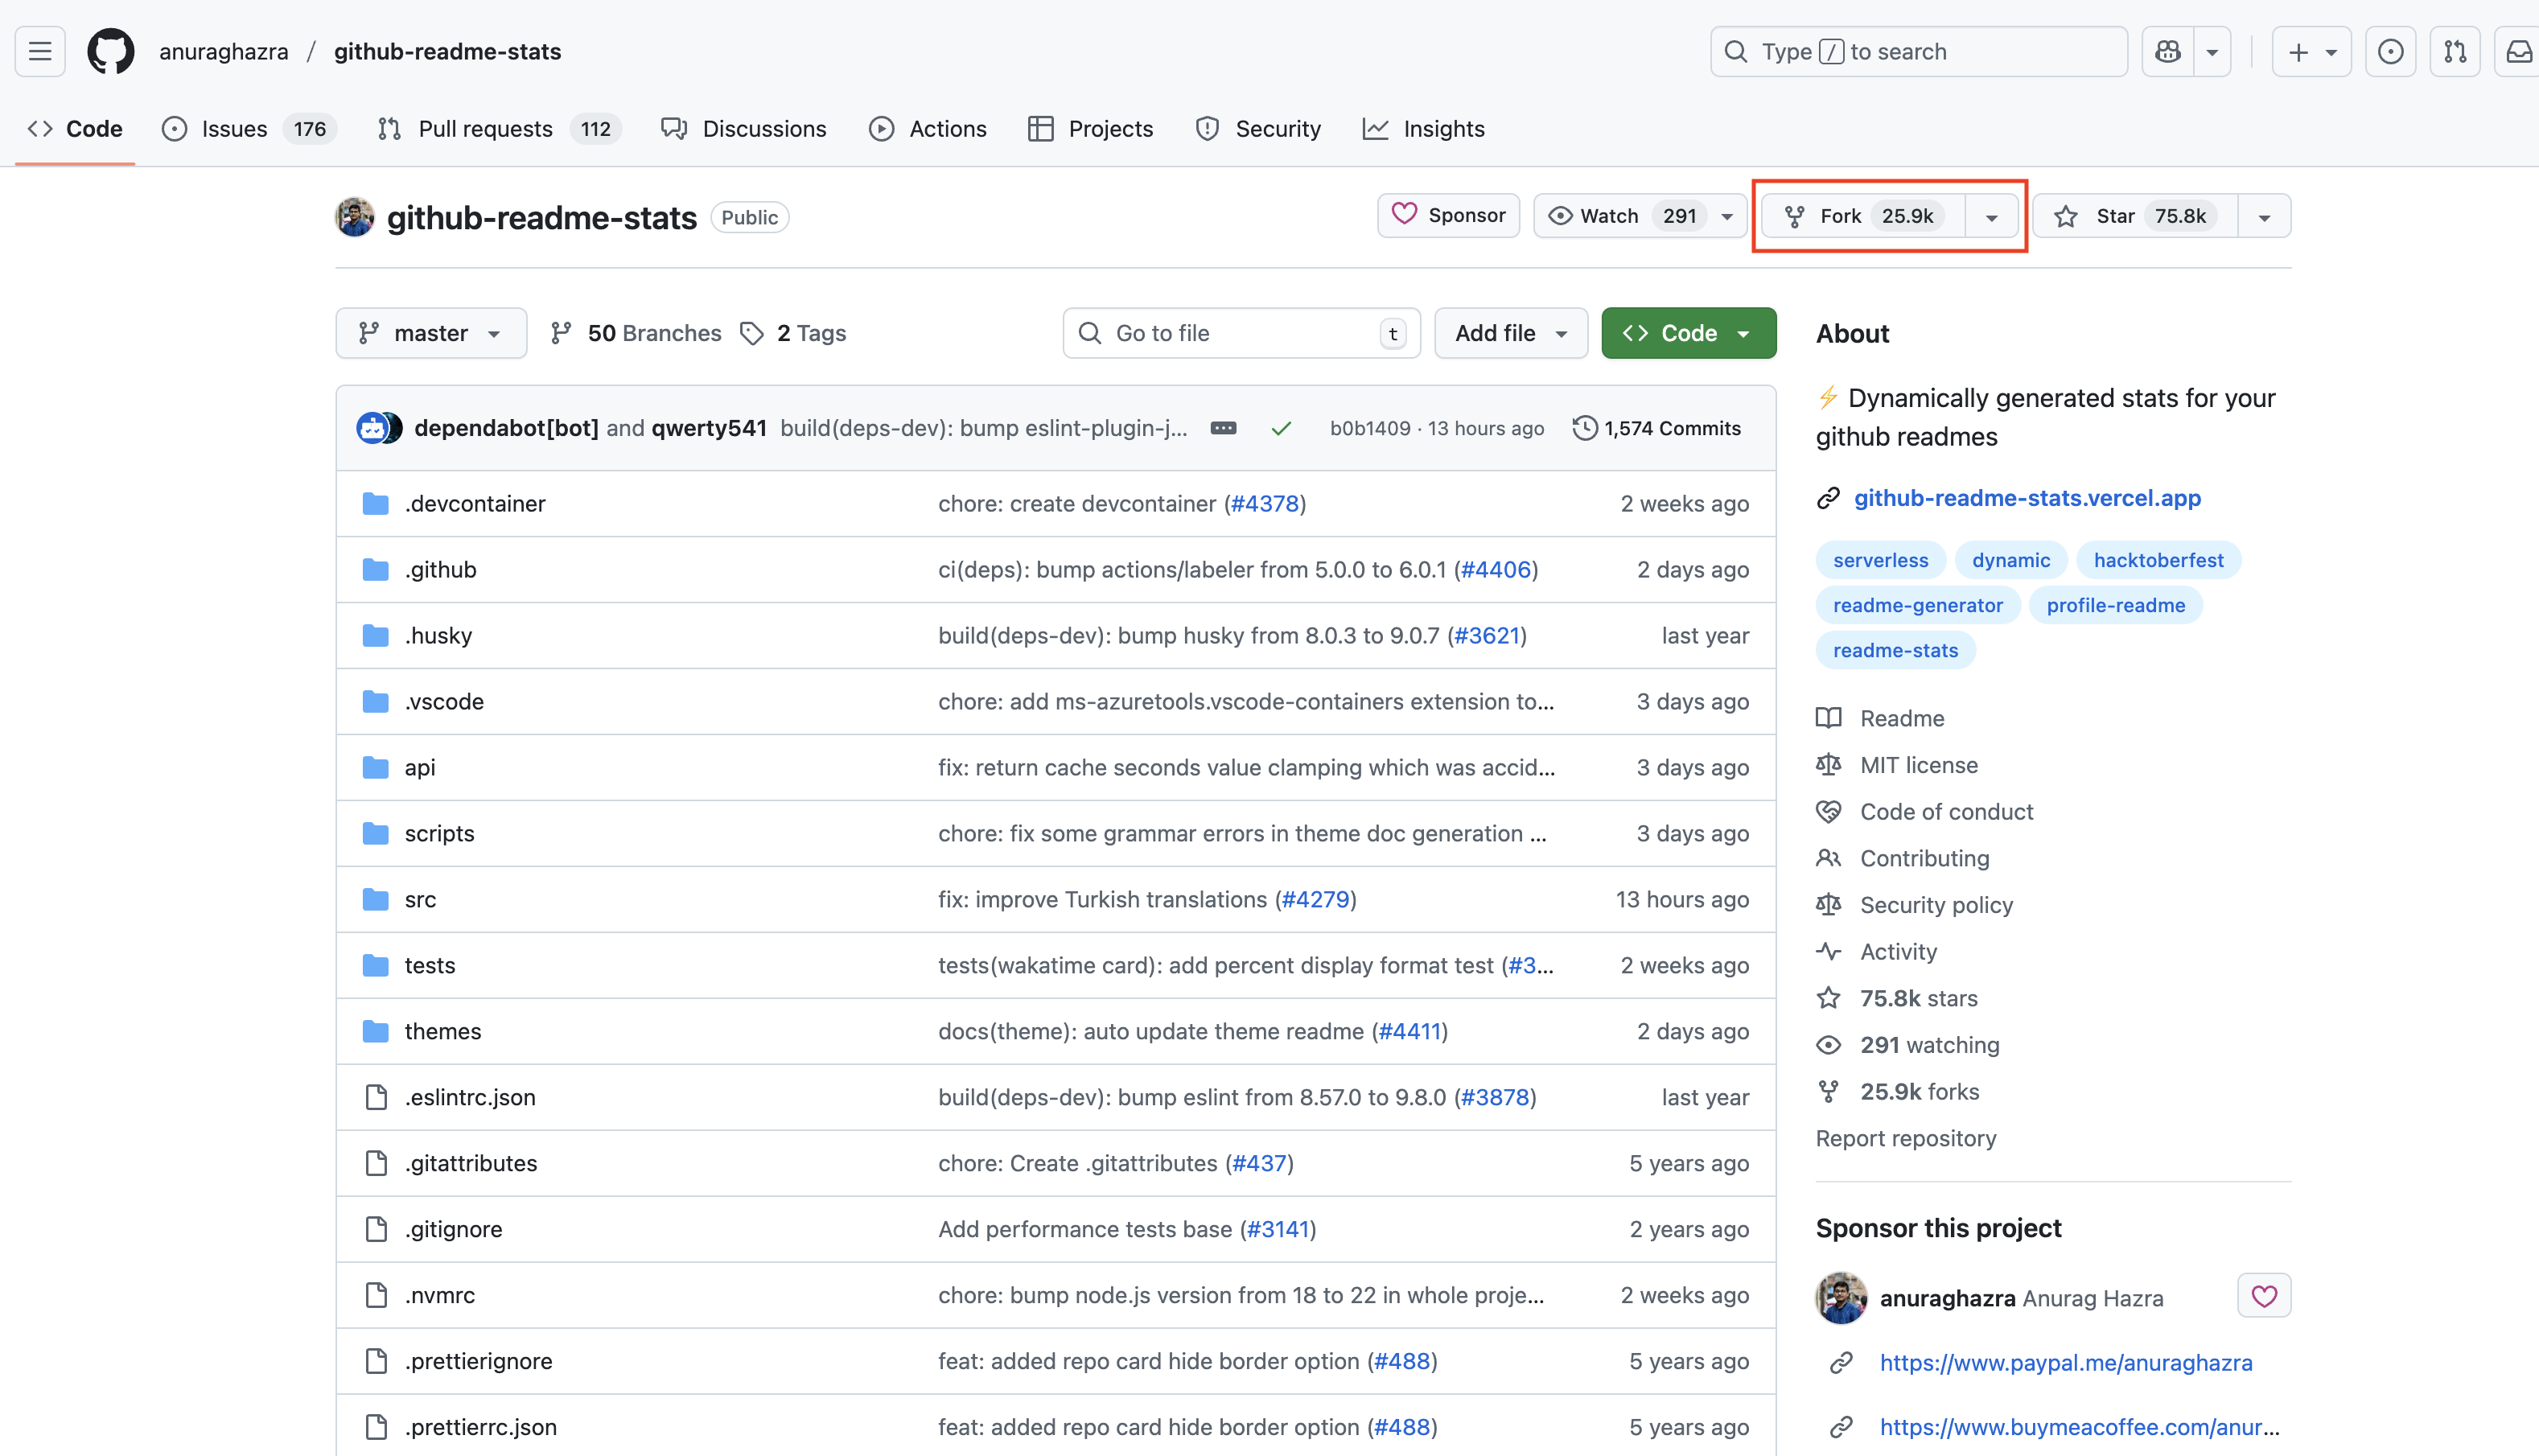Click the repository owner avatar beside the title
The width and height of the screenshot is (2539, 1456).
tap(354, 217)
